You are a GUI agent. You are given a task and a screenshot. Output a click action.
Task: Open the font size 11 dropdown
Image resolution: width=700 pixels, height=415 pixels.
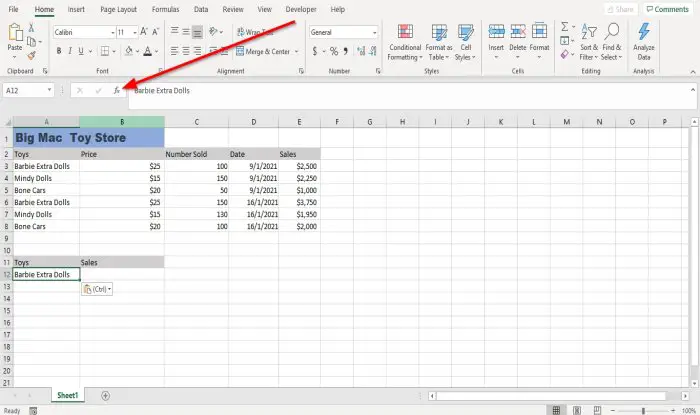click(135, 33)
